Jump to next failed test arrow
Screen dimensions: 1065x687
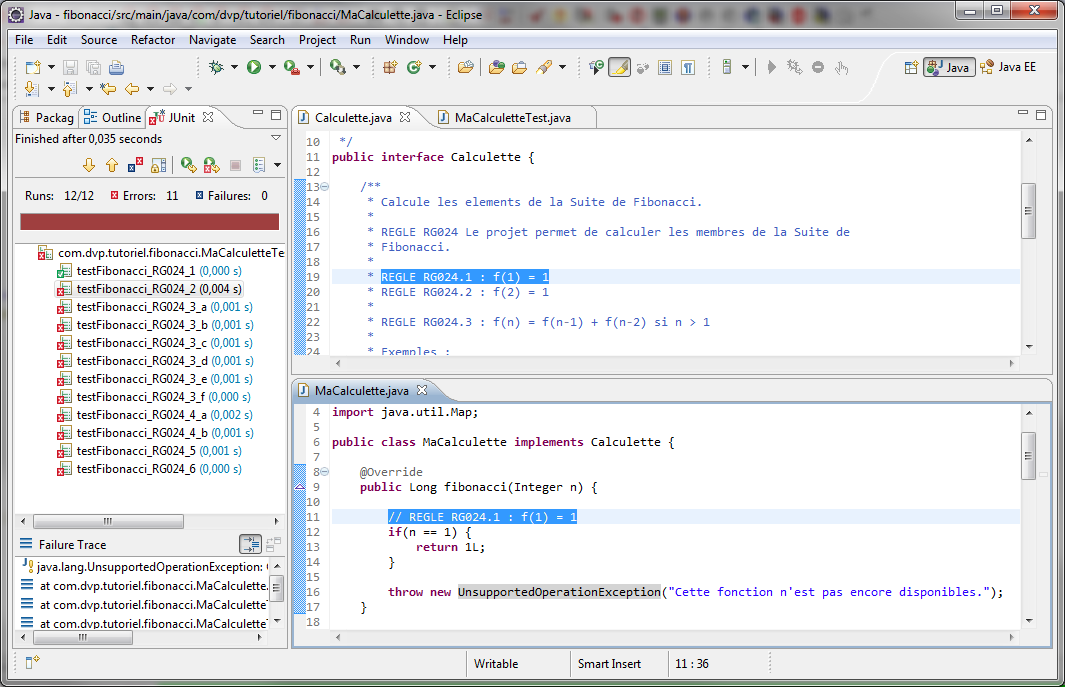pyautogui.click(x=88, y=165)
